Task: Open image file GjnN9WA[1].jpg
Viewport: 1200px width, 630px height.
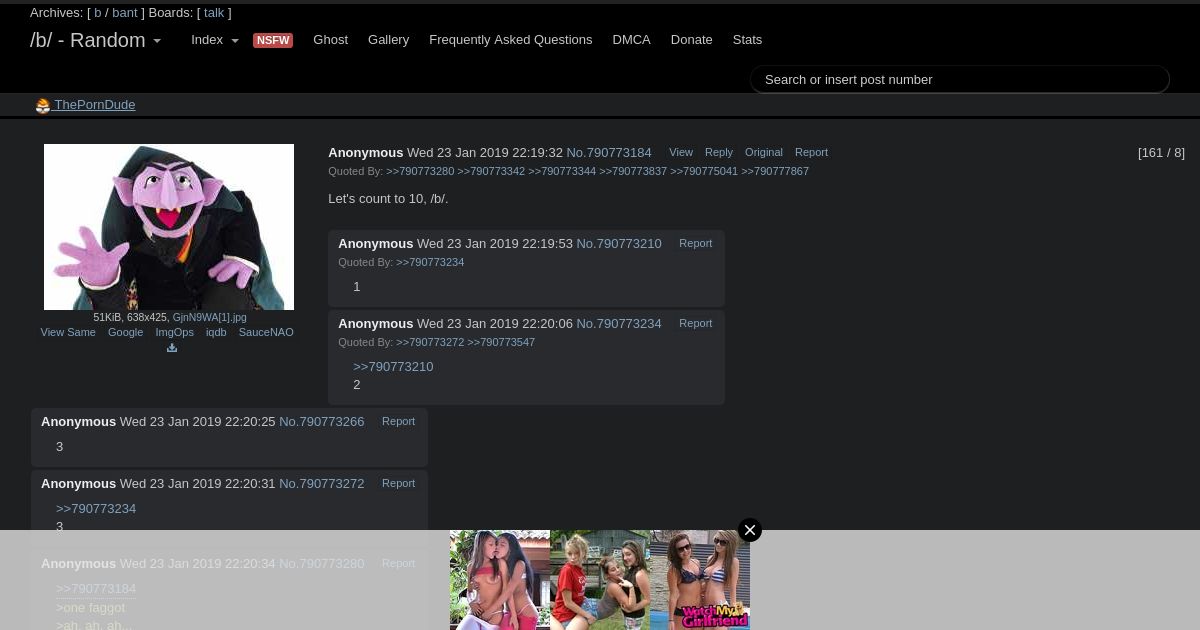Action: point(209,317)
